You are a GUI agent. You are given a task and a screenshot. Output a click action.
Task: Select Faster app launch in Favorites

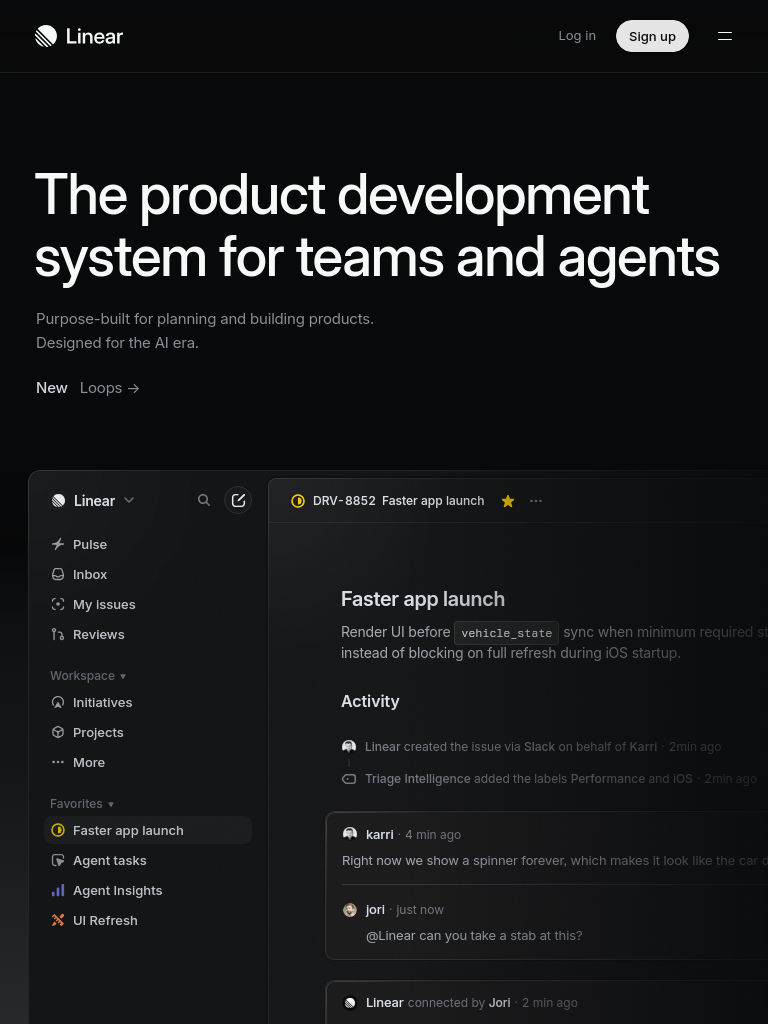[148, 830]
